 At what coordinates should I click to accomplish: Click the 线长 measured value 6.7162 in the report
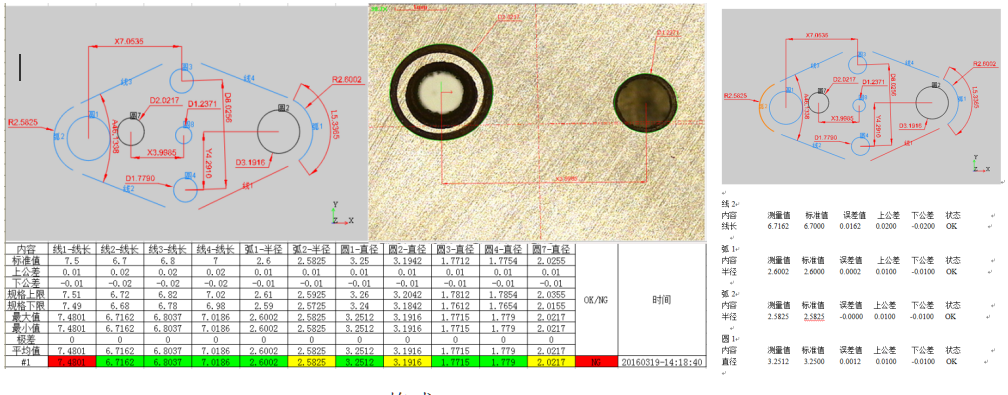[x=779, y=226]
